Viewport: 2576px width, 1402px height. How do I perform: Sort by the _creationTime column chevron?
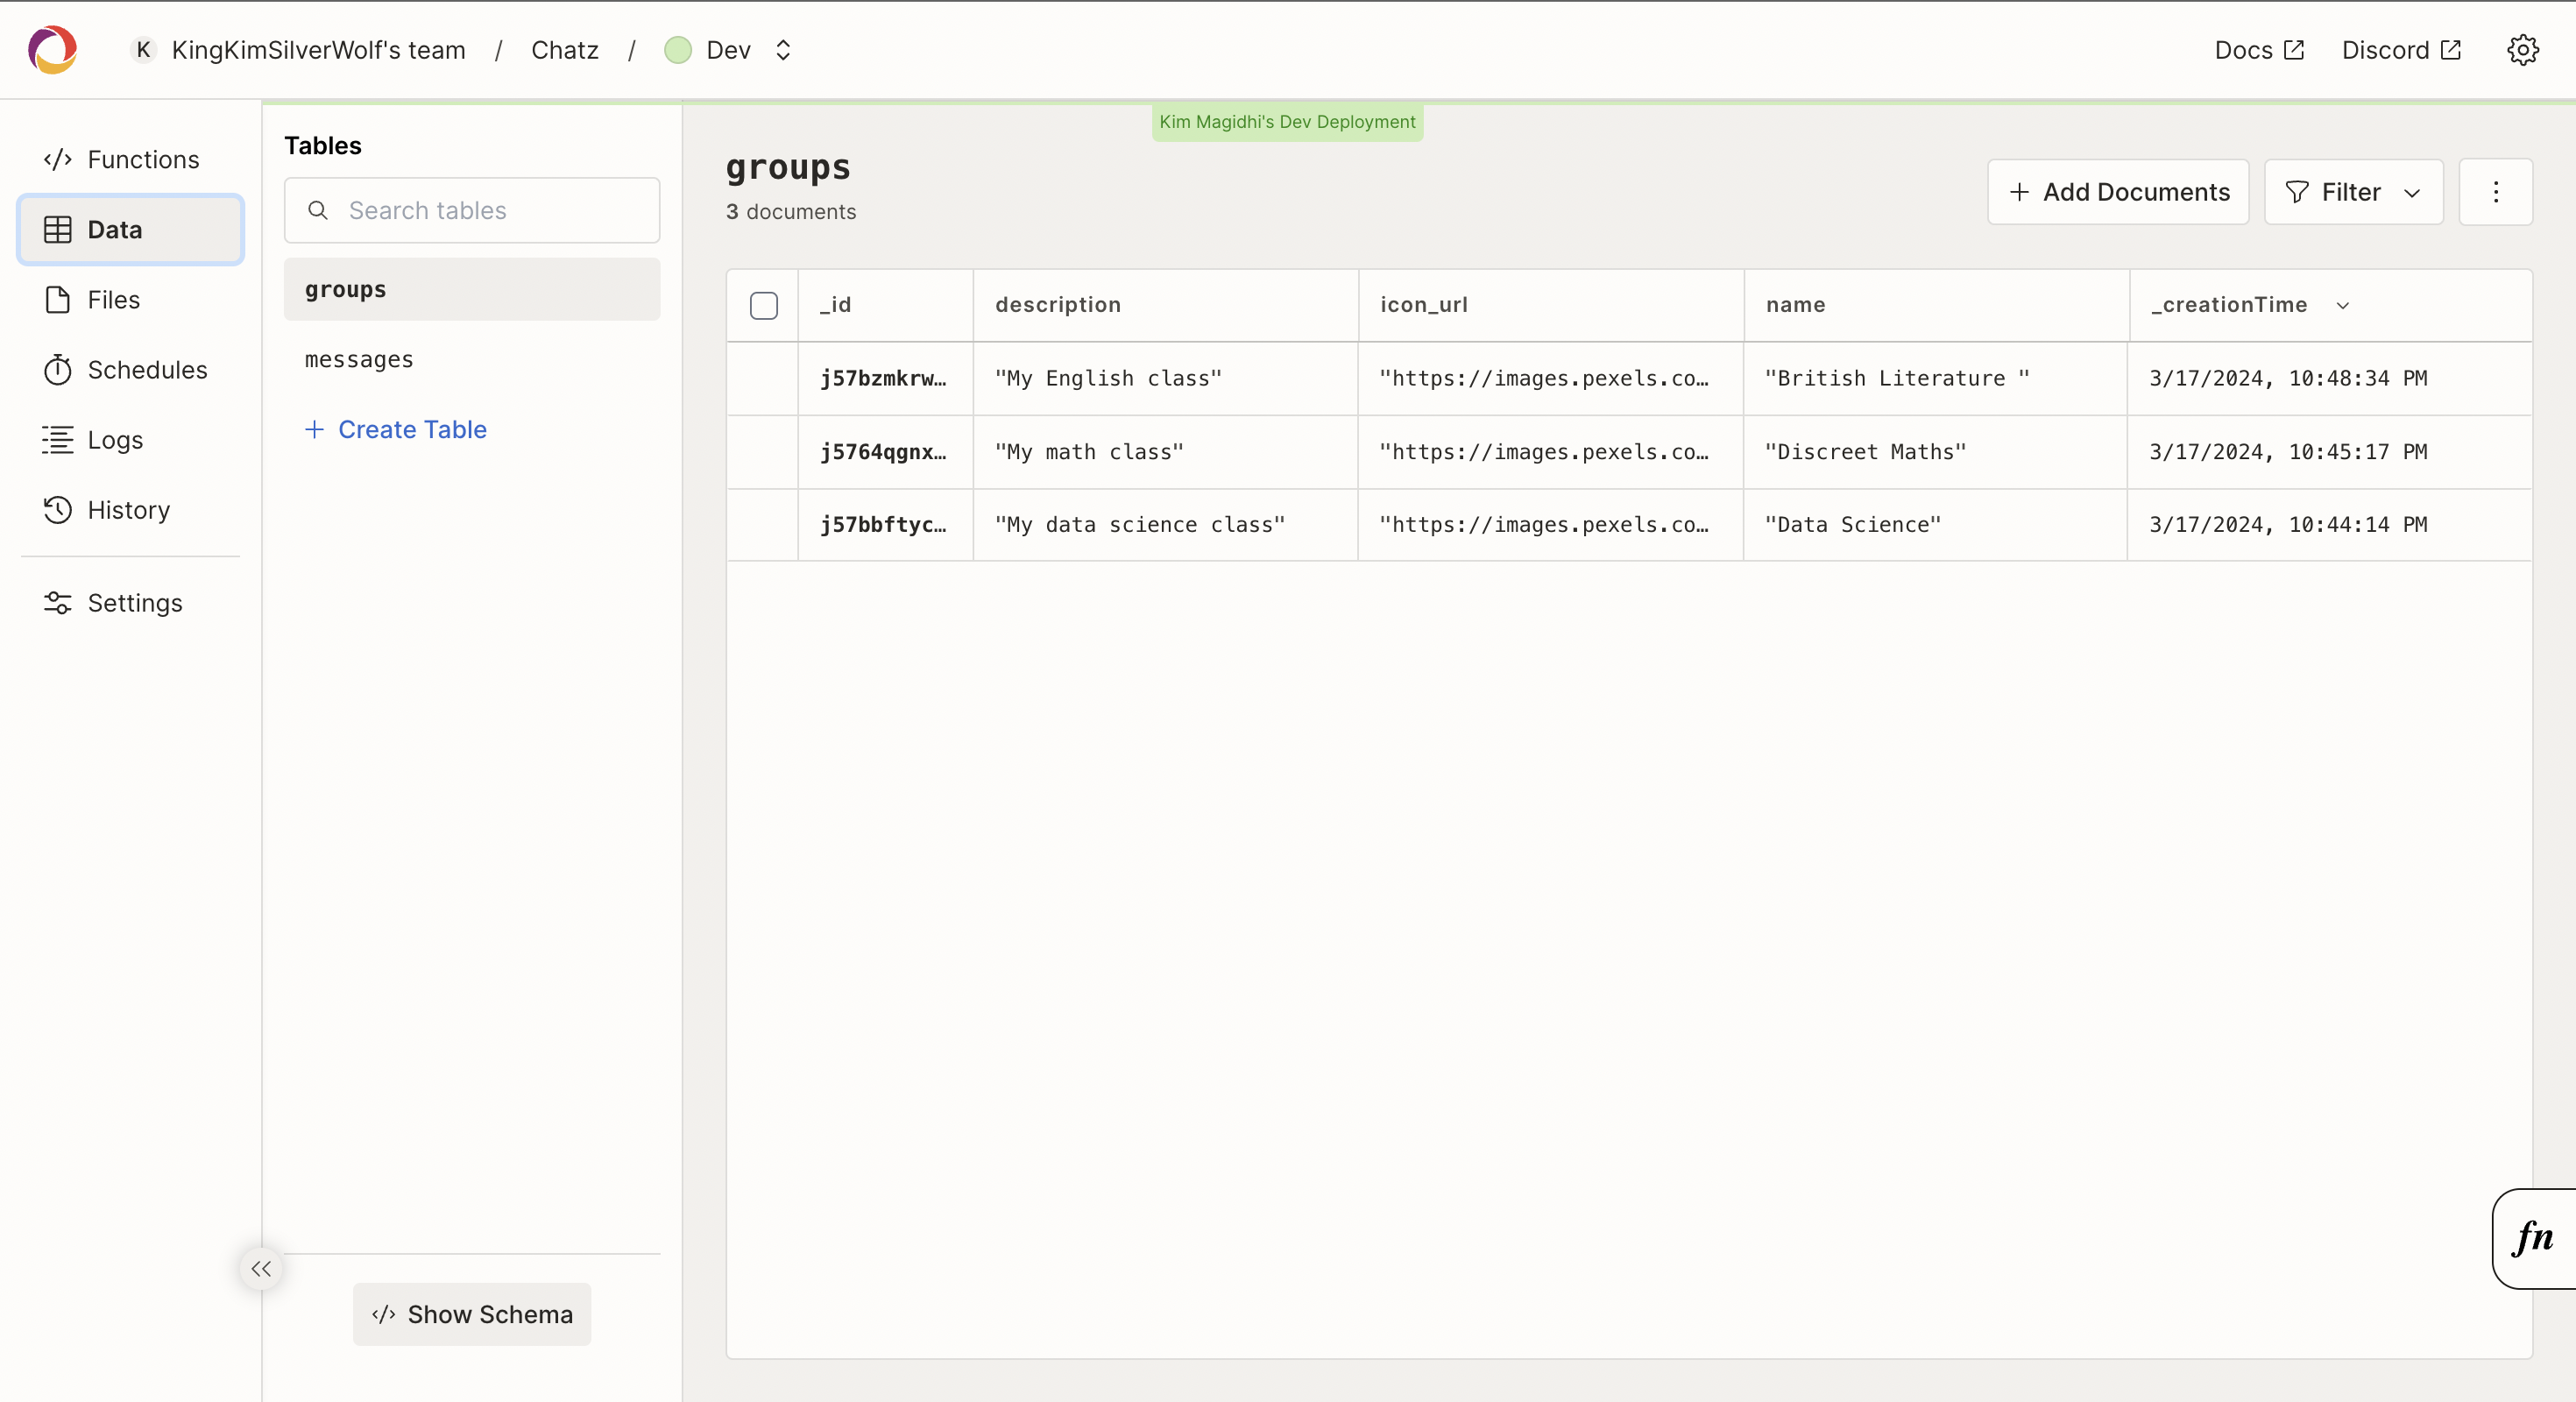click(2343, 306)
